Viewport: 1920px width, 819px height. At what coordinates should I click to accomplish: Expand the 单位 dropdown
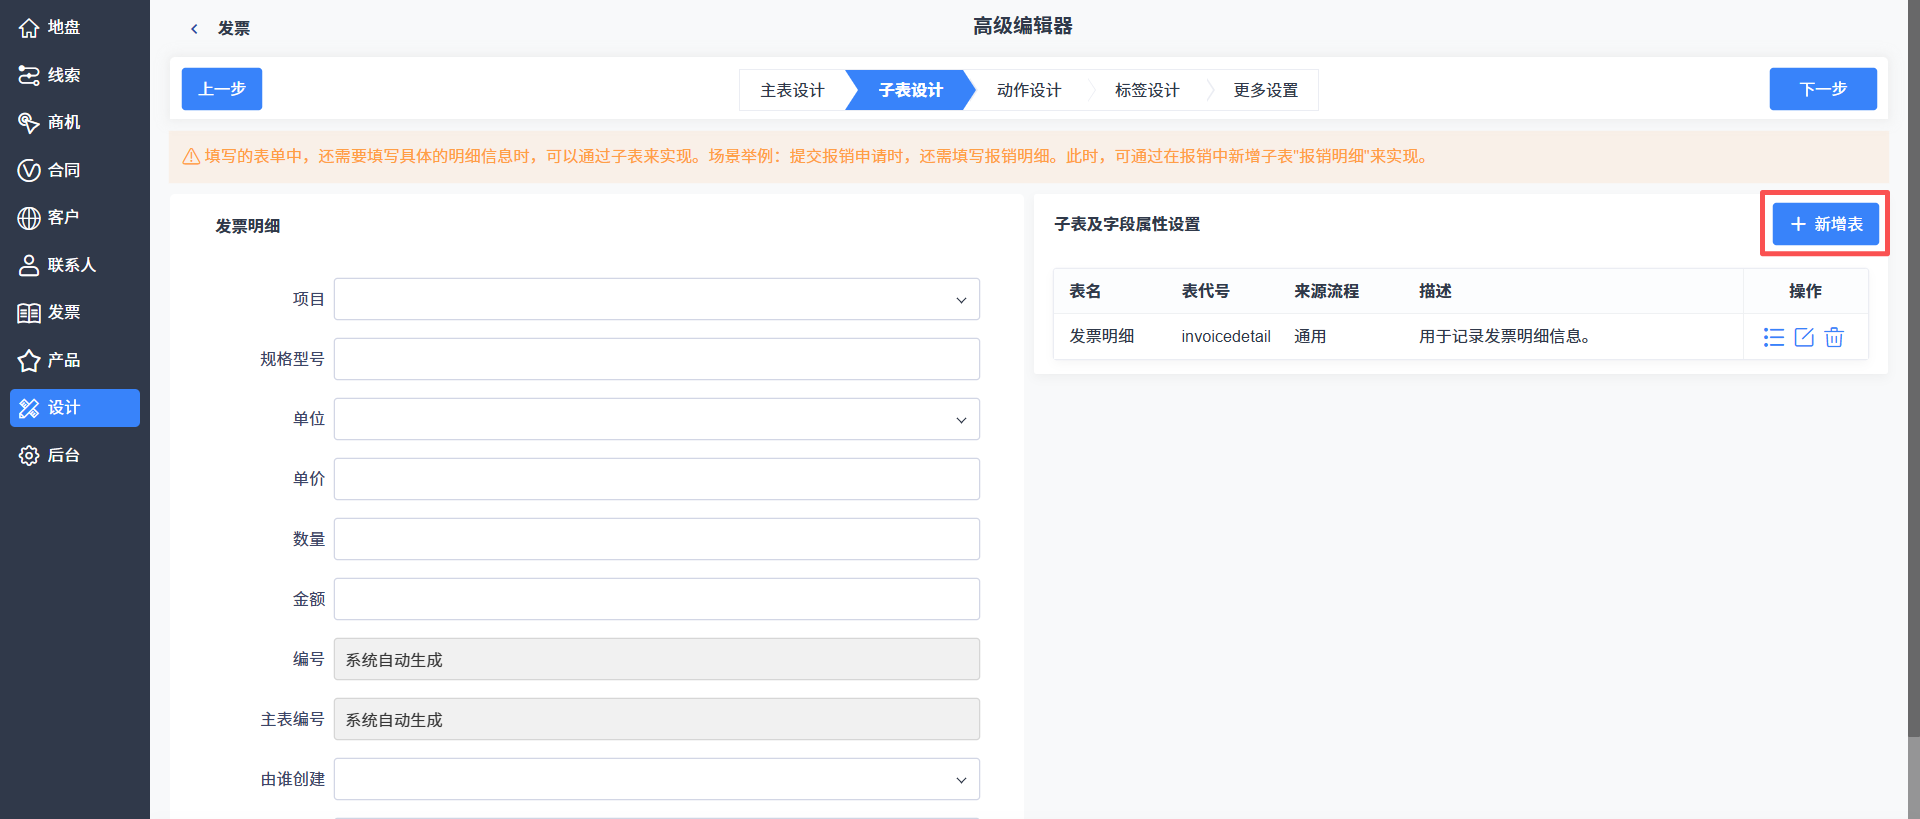click(657, 419)
